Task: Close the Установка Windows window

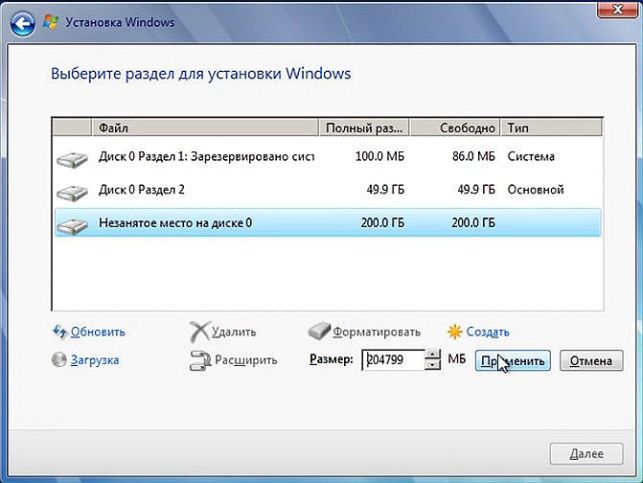Action: [x=618, y=8]
